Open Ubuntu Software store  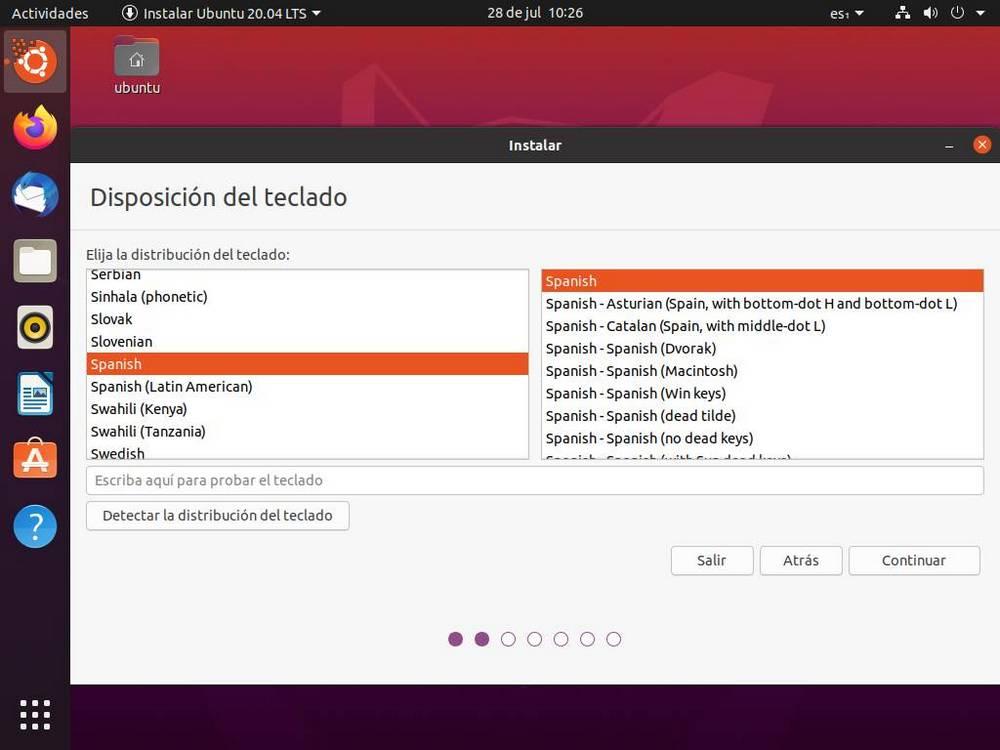(34, 459)
